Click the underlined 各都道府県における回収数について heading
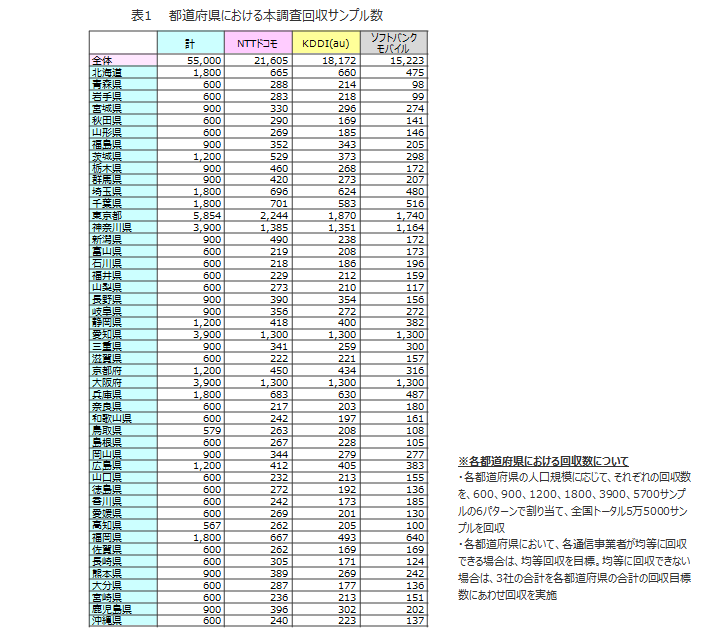Screen dimensions: 710x634 pos(543,461)
